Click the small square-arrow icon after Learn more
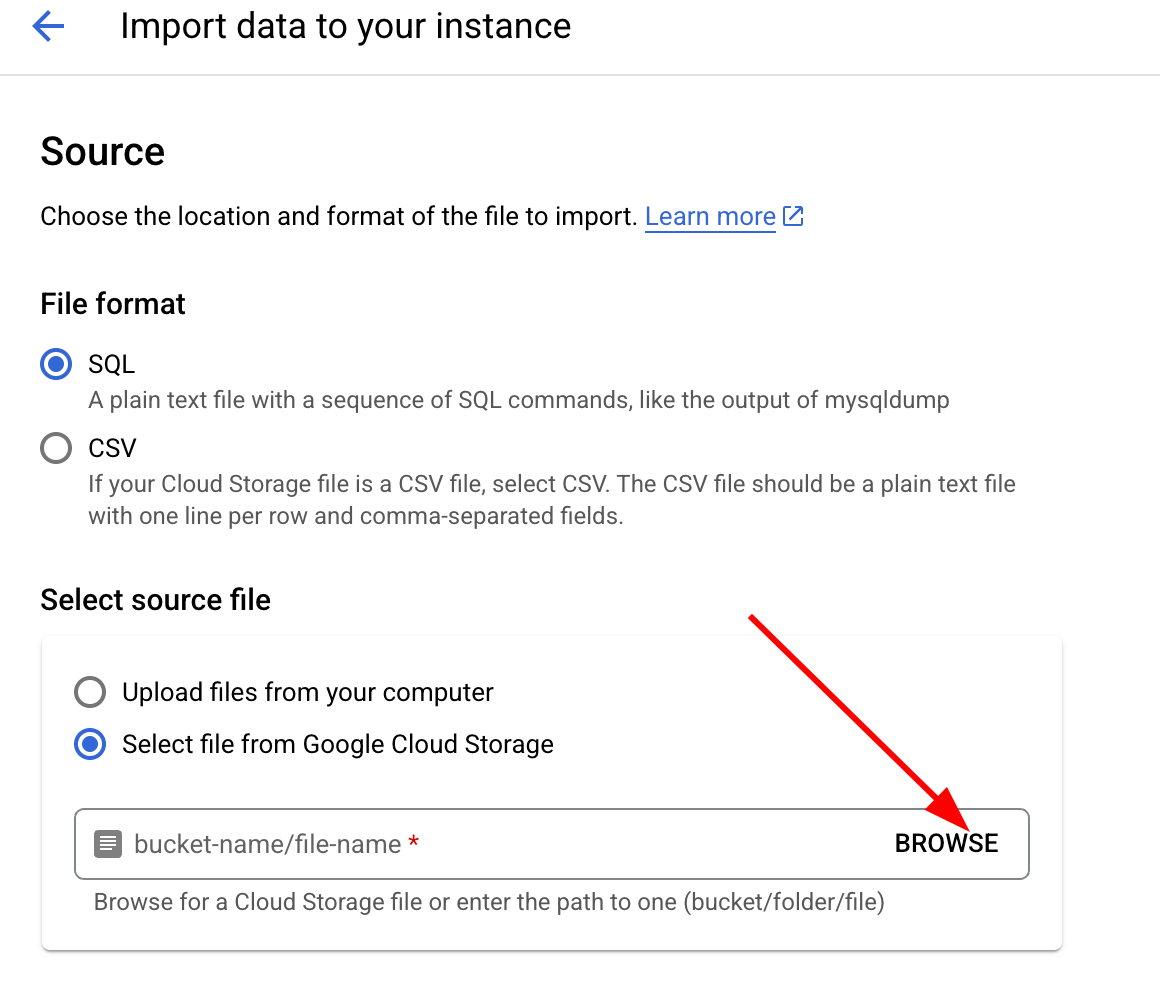The image size is (1160, 982). pos(794,216)
